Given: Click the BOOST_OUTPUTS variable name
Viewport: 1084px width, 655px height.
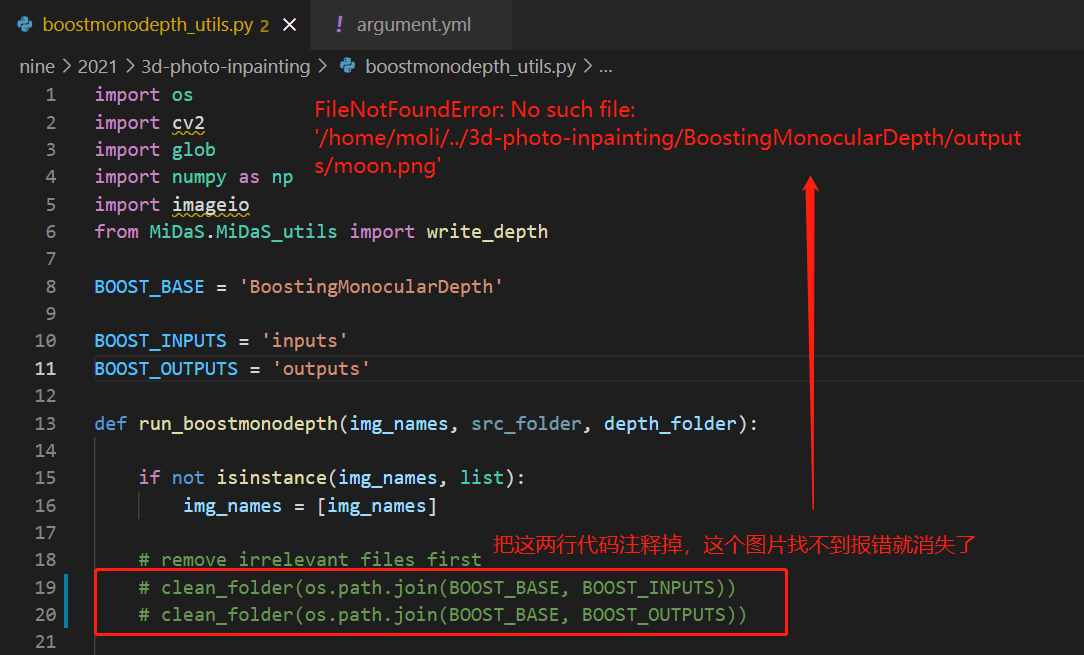Looking at the screenshot, I should click(166, 369).
